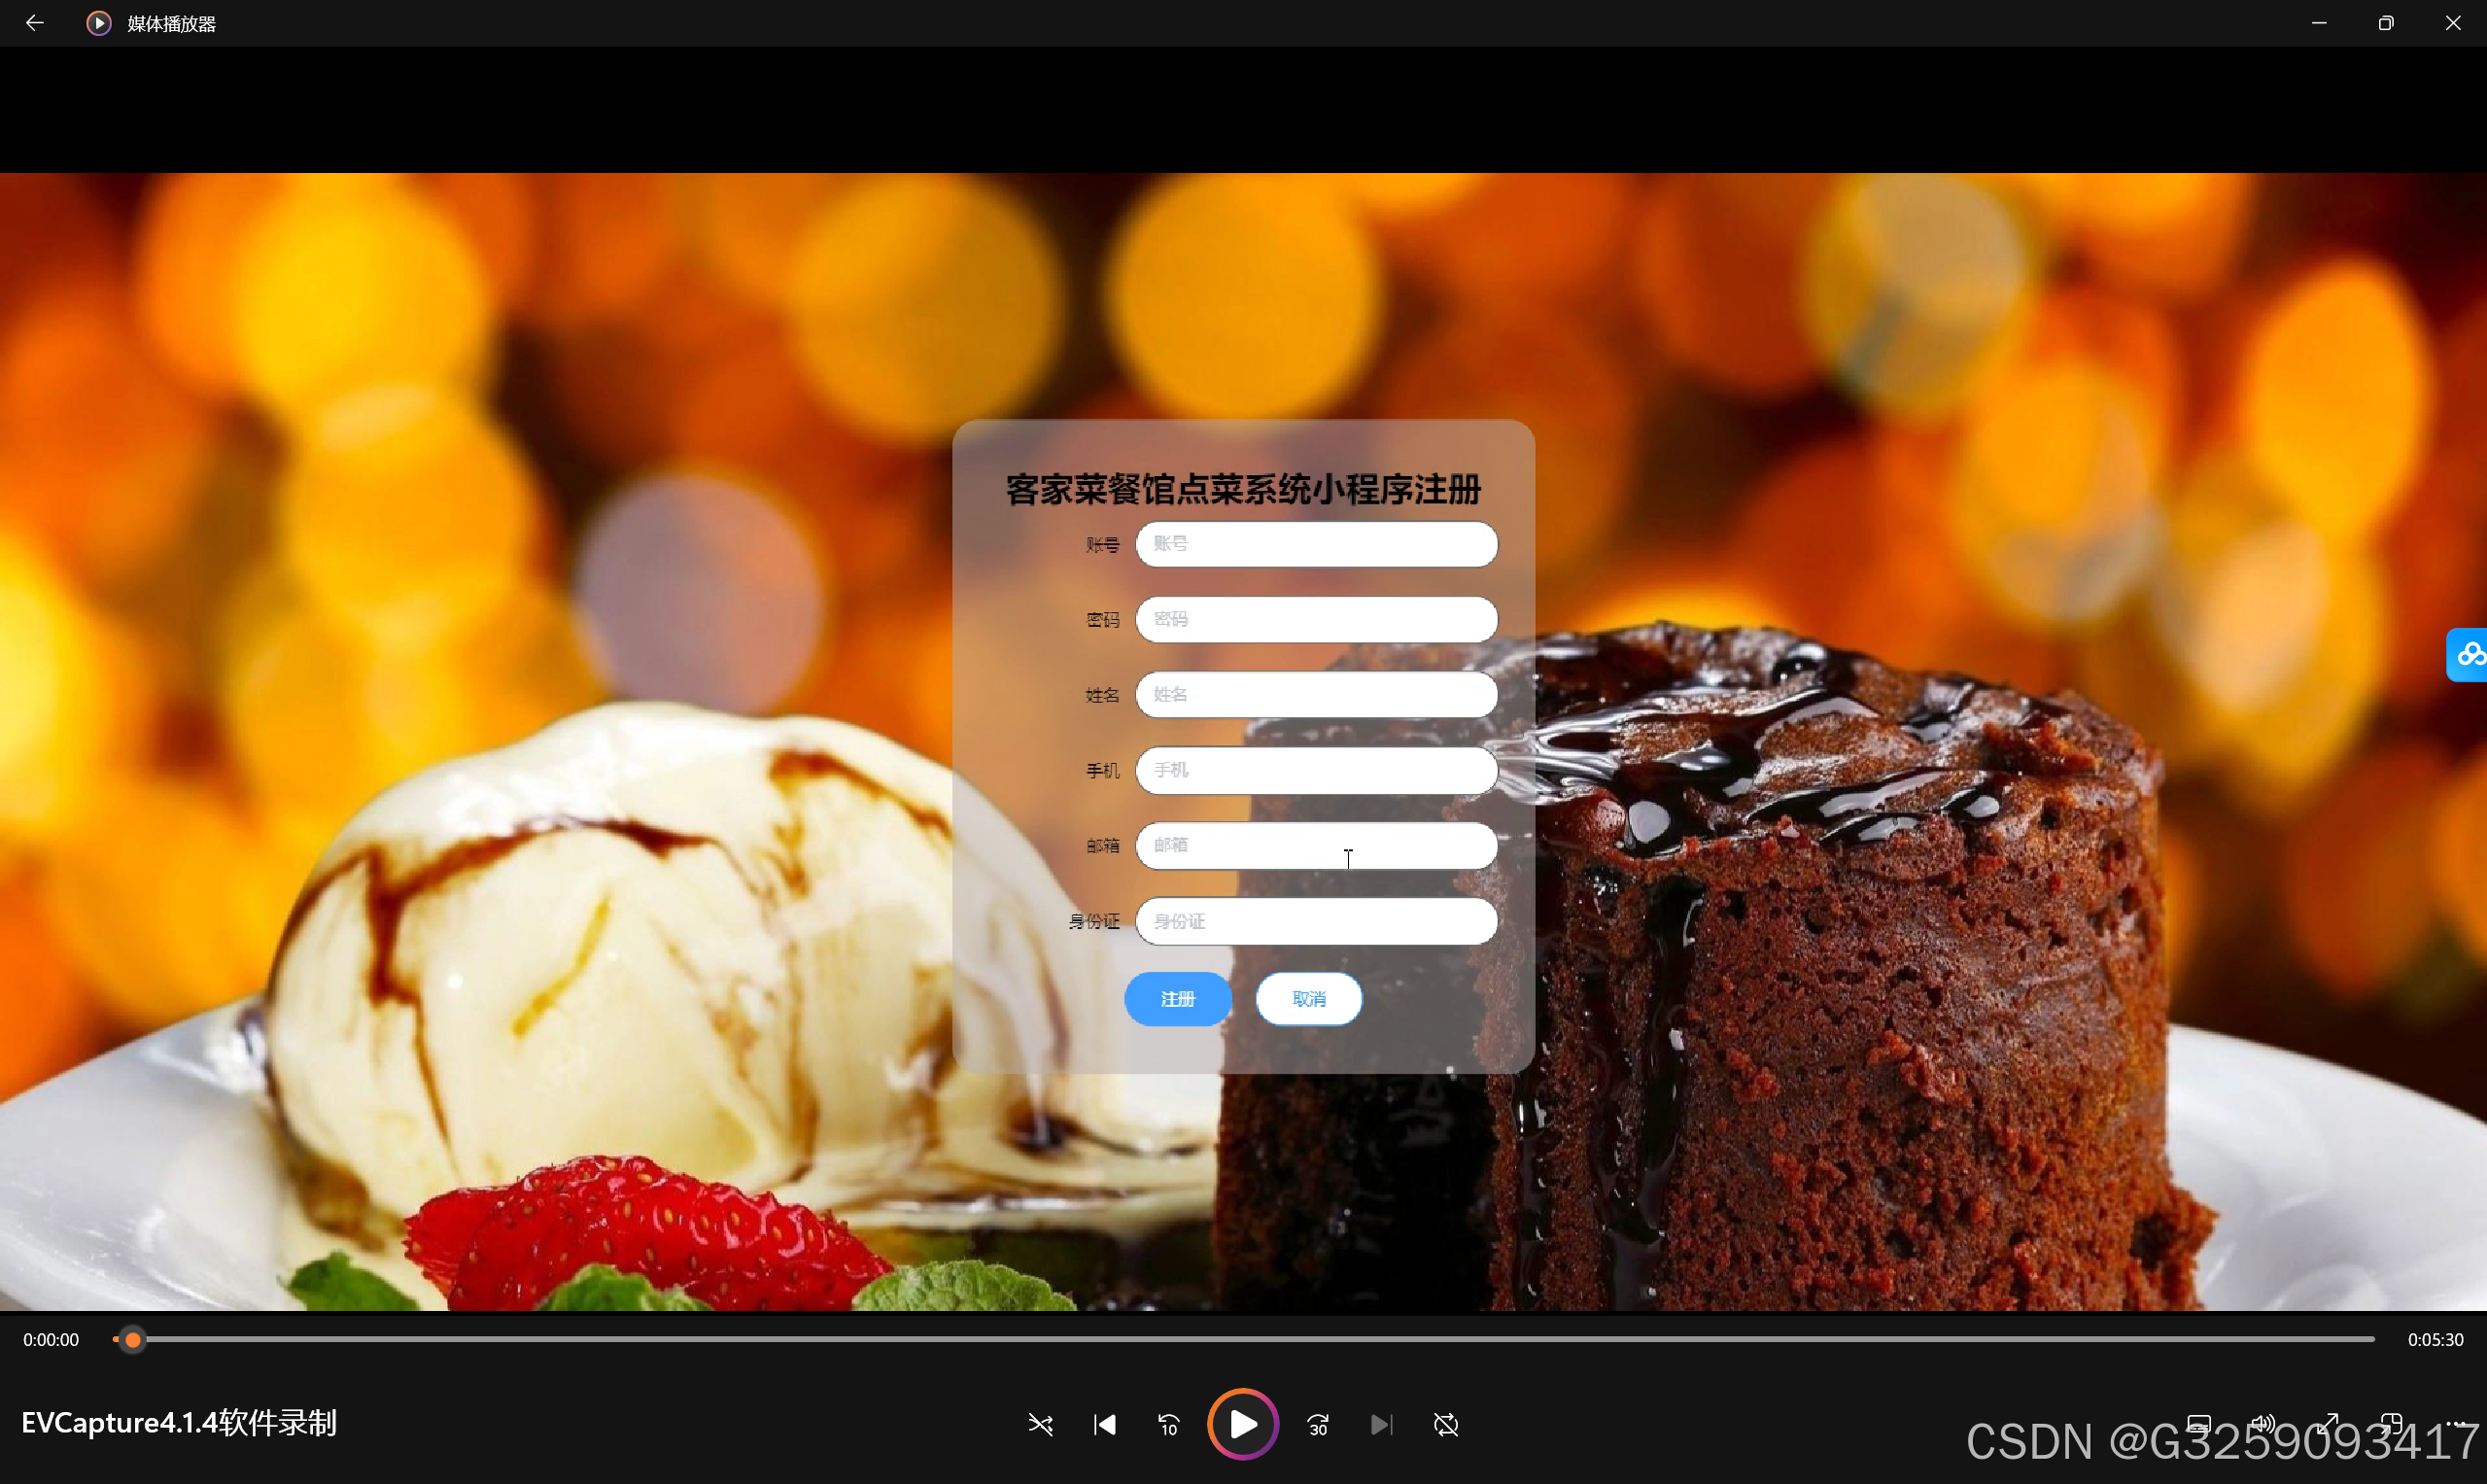Click the playback seek bar handle

[133, 1339]
